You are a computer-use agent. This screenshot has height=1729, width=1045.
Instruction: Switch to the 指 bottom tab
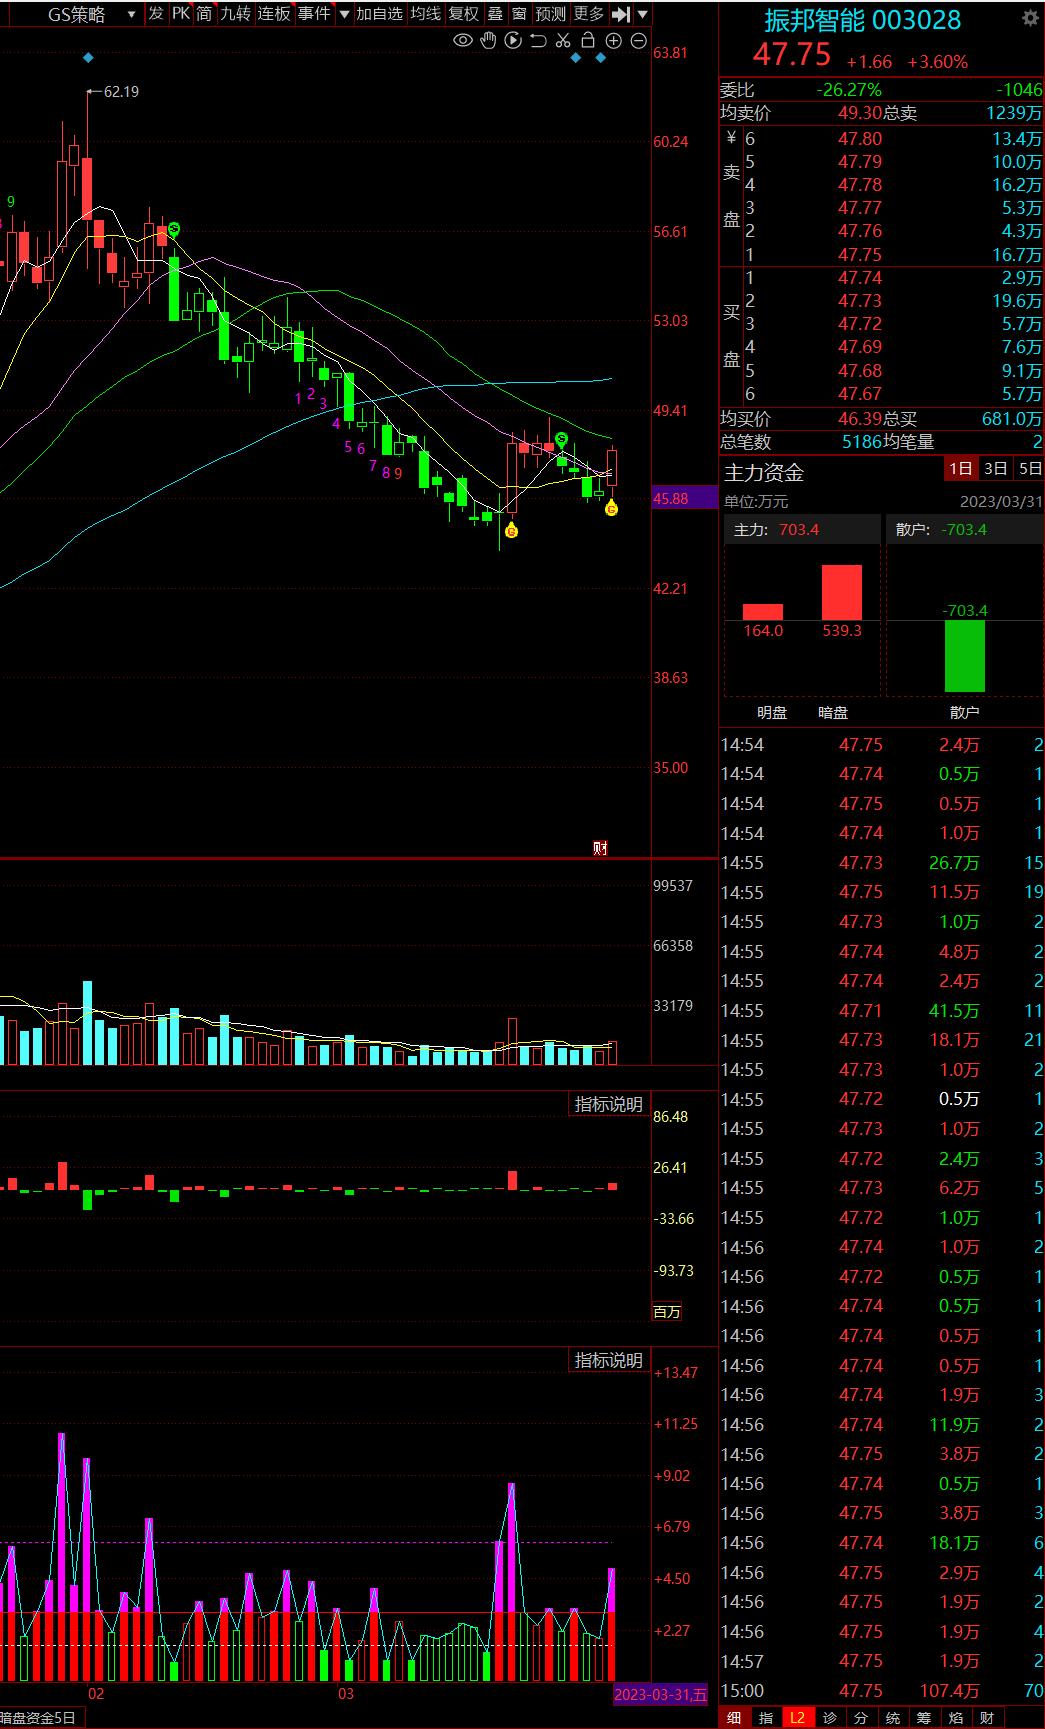click(766, 1718)
